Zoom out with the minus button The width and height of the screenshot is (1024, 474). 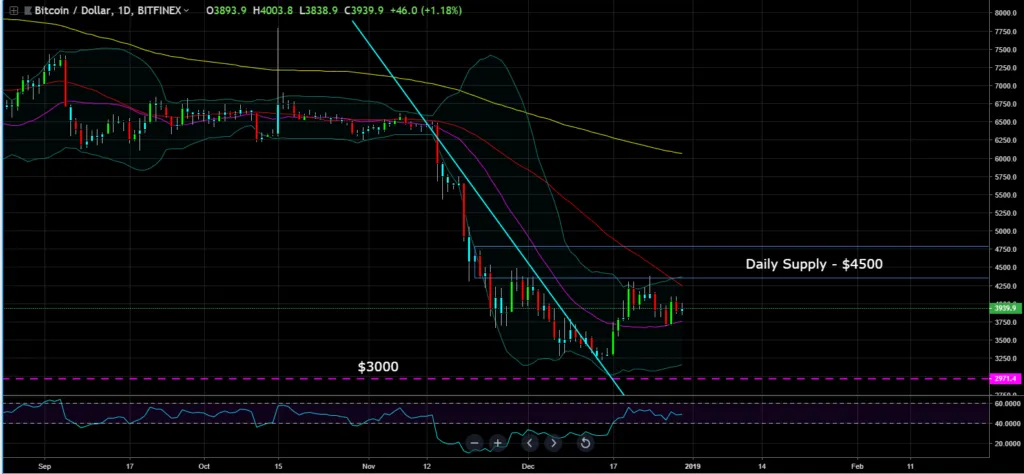point(475,443)
